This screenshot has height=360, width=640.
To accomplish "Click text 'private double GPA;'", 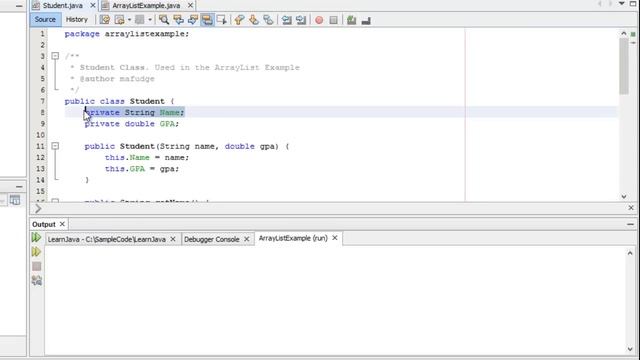I will [x=132, y=124].
